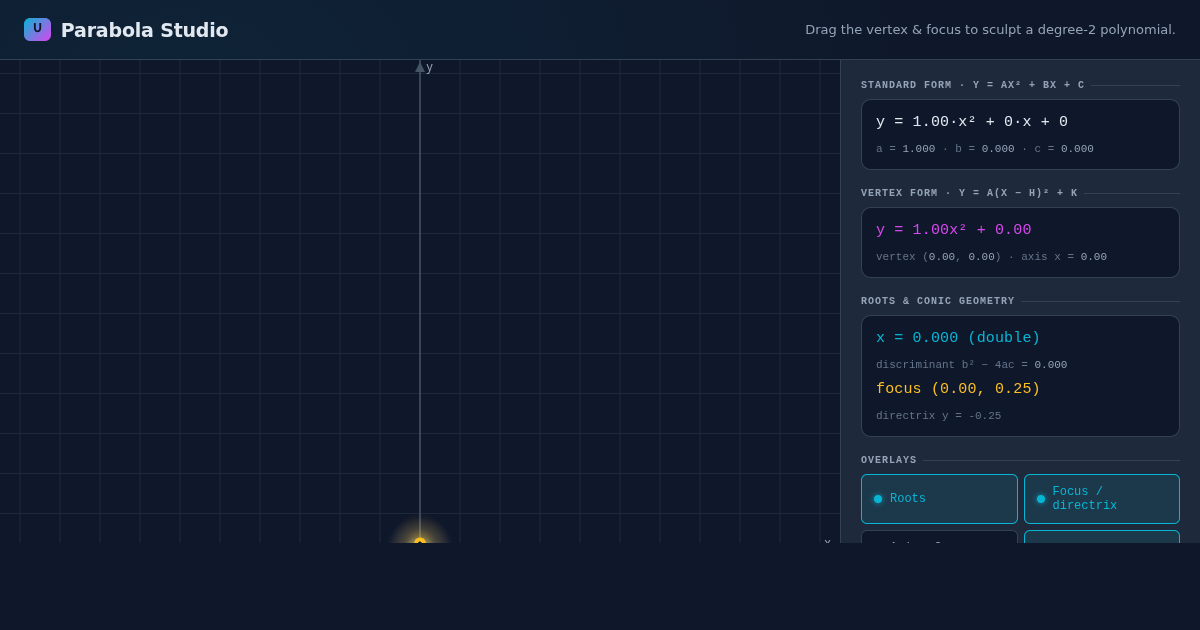Click the vertex form equation y = 1.00x² + 0.00

[953, 230]
